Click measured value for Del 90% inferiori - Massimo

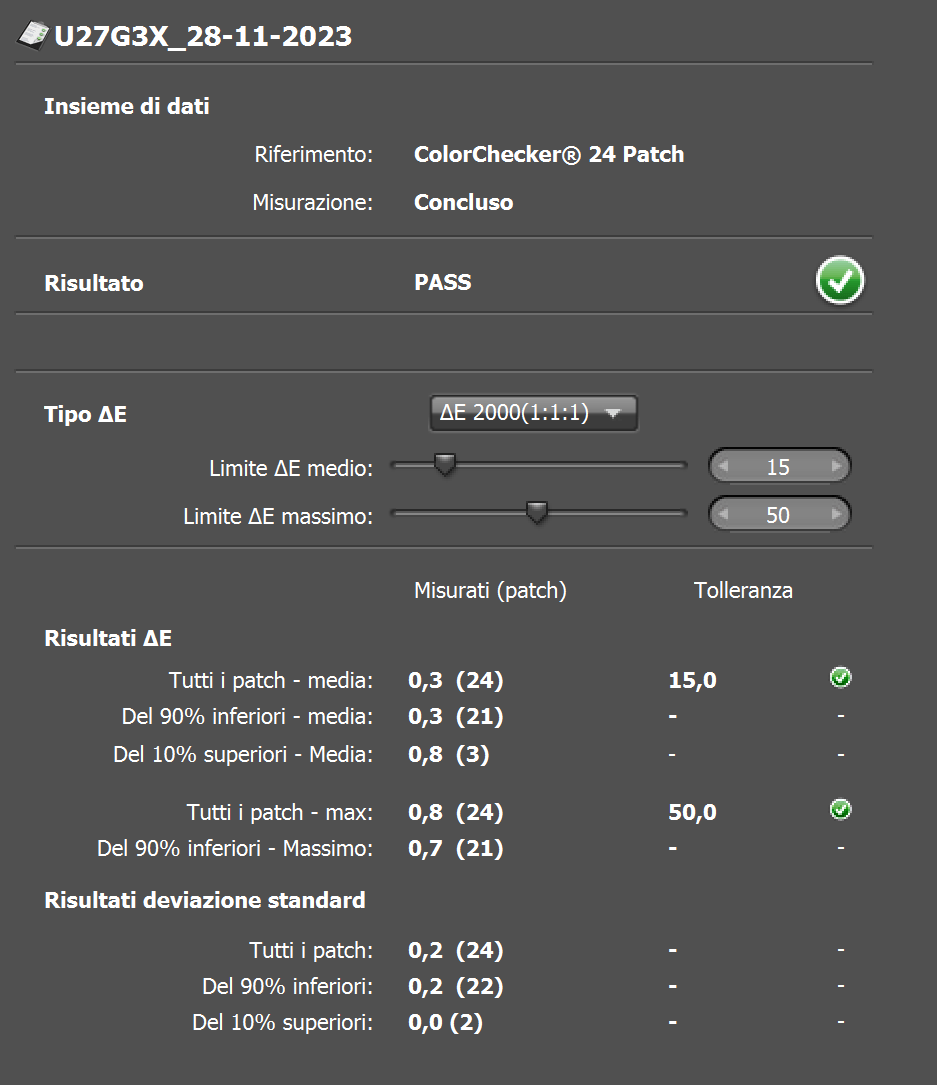(x=455, y=848)
